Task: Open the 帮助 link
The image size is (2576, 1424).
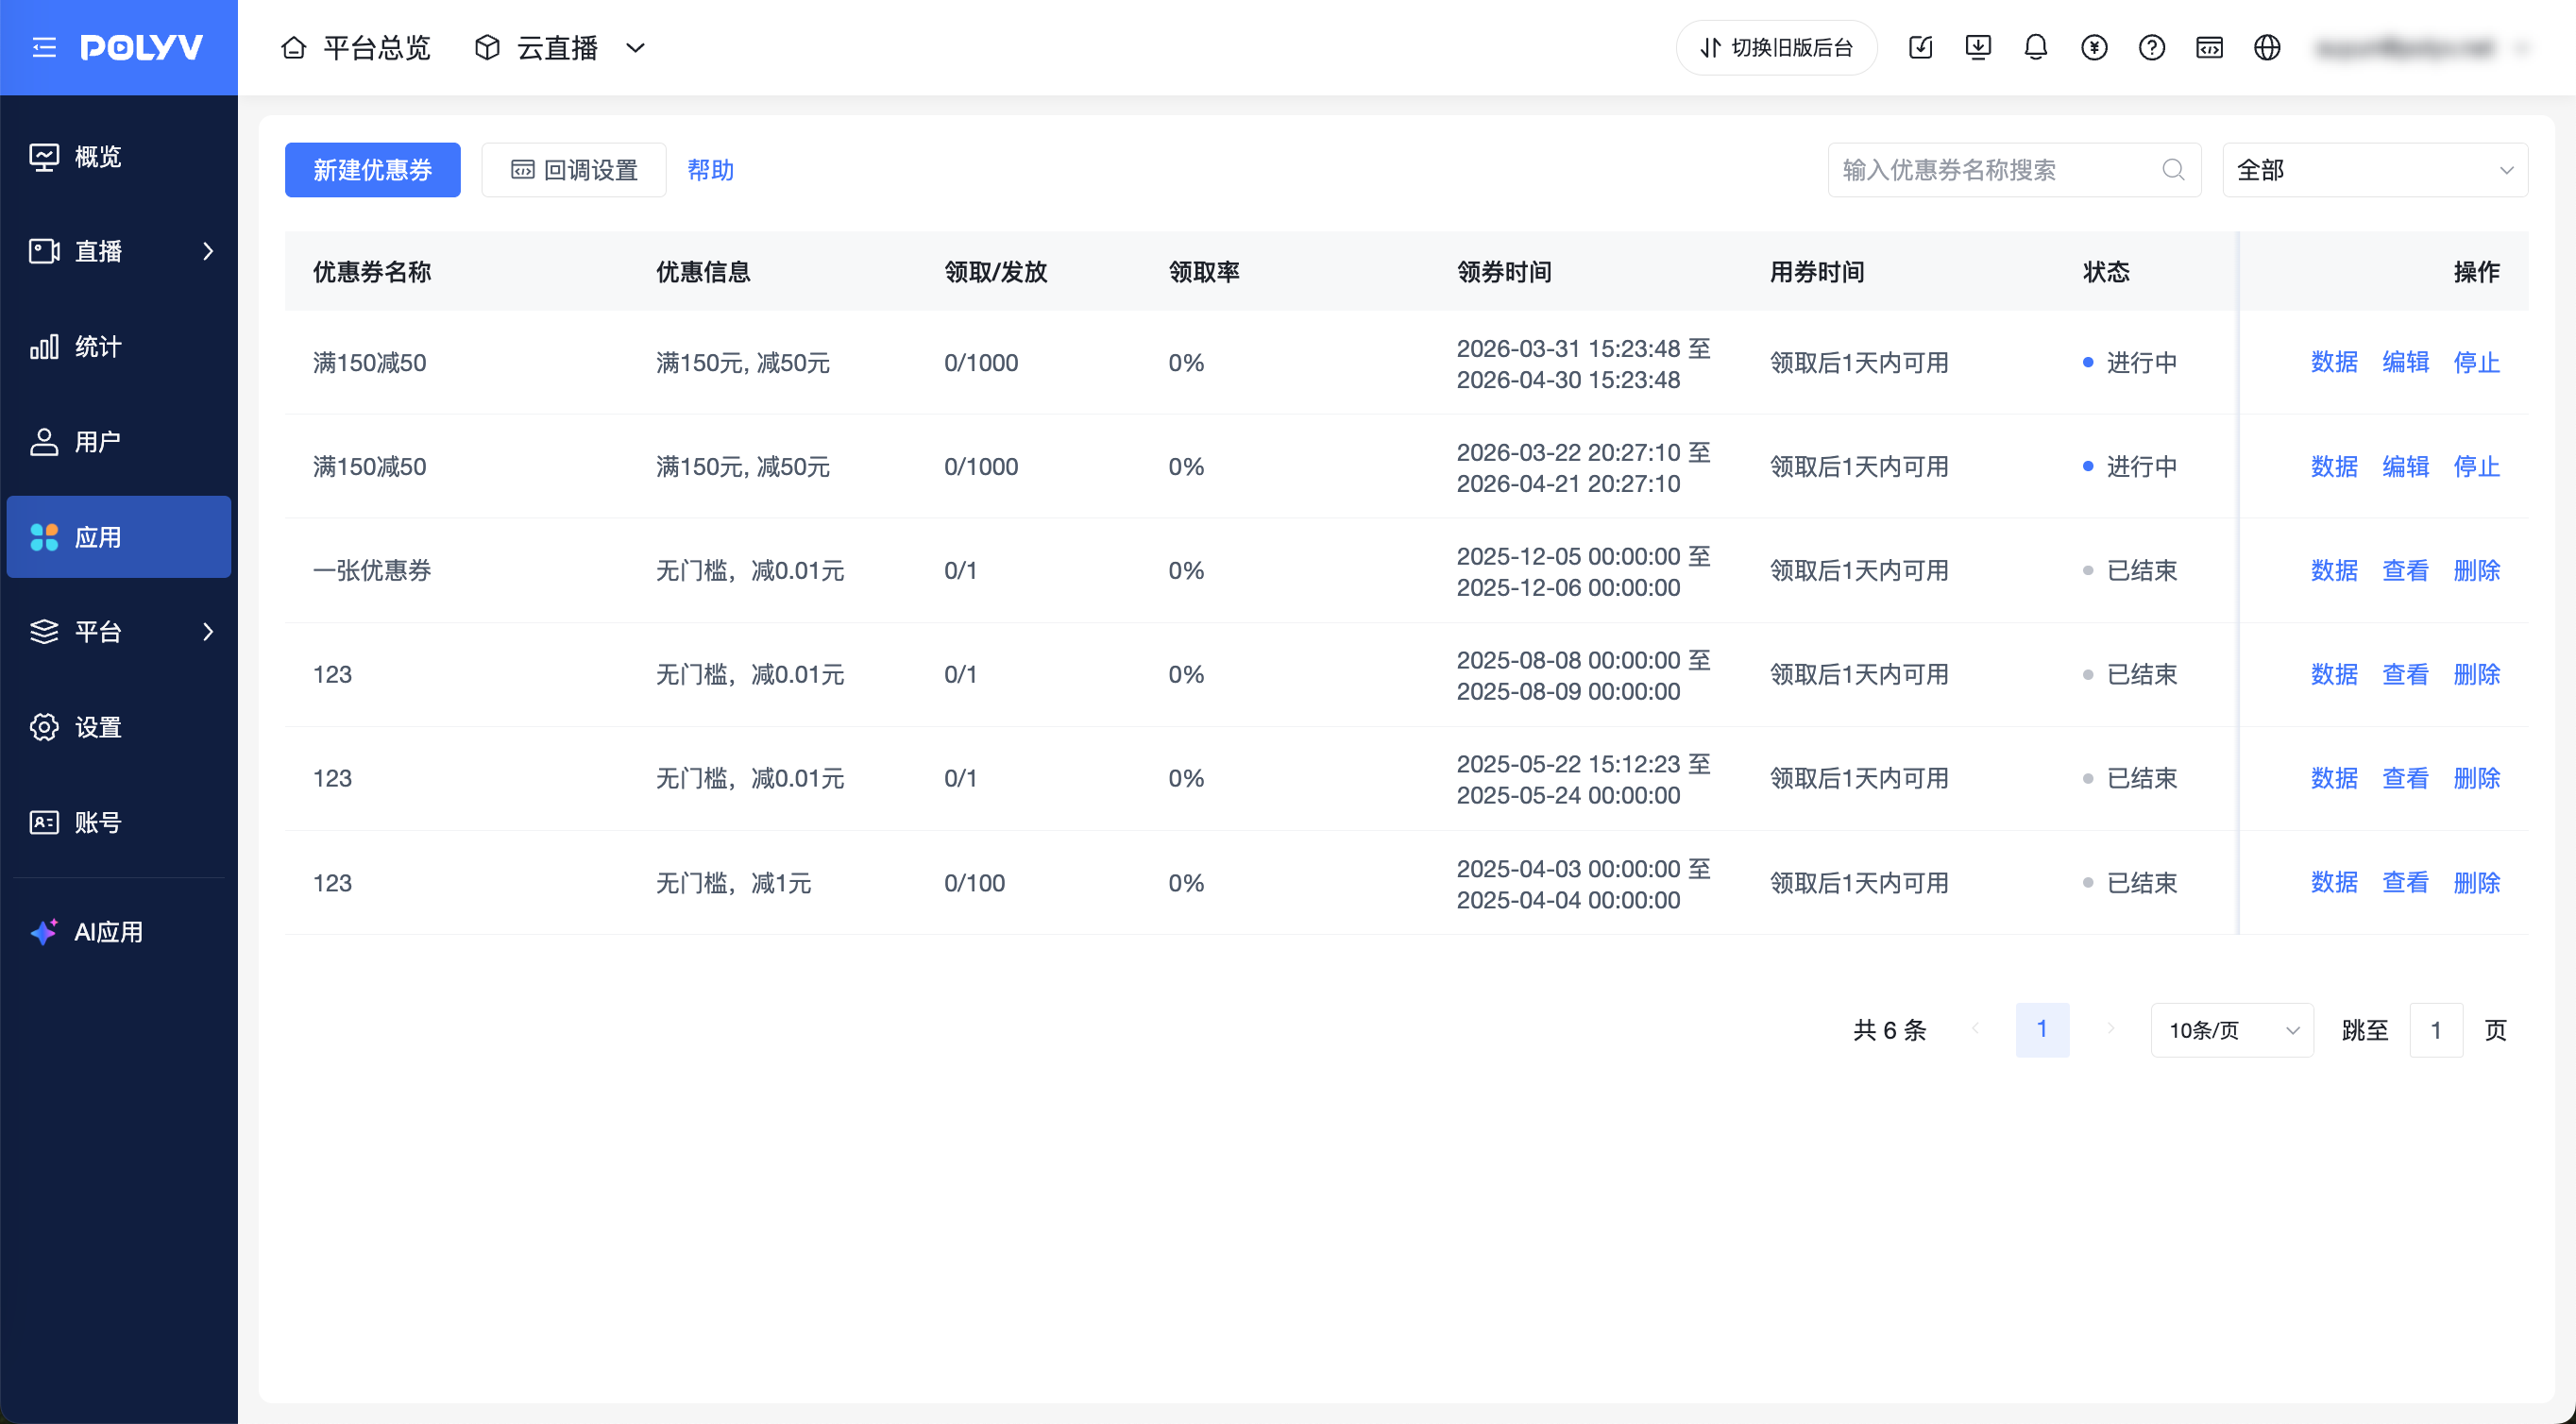Action: (710, 170)
